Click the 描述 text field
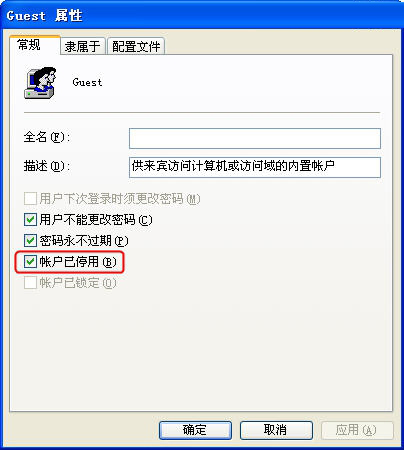404x450 pixels. pos(255,167)
